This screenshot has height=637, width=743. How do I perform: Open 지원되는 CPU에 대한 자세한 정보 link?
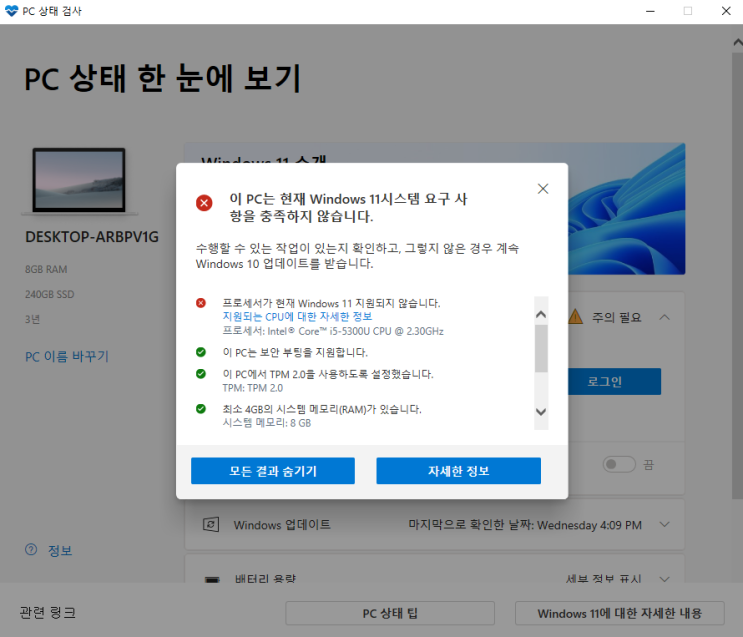click(297, 317)
